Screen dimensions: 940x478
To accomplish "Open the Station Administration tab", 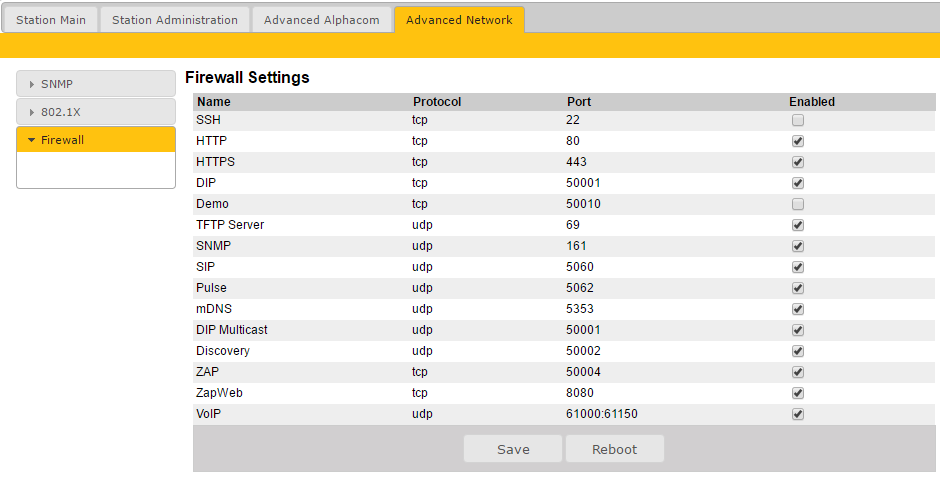I will tap(175, 20).
